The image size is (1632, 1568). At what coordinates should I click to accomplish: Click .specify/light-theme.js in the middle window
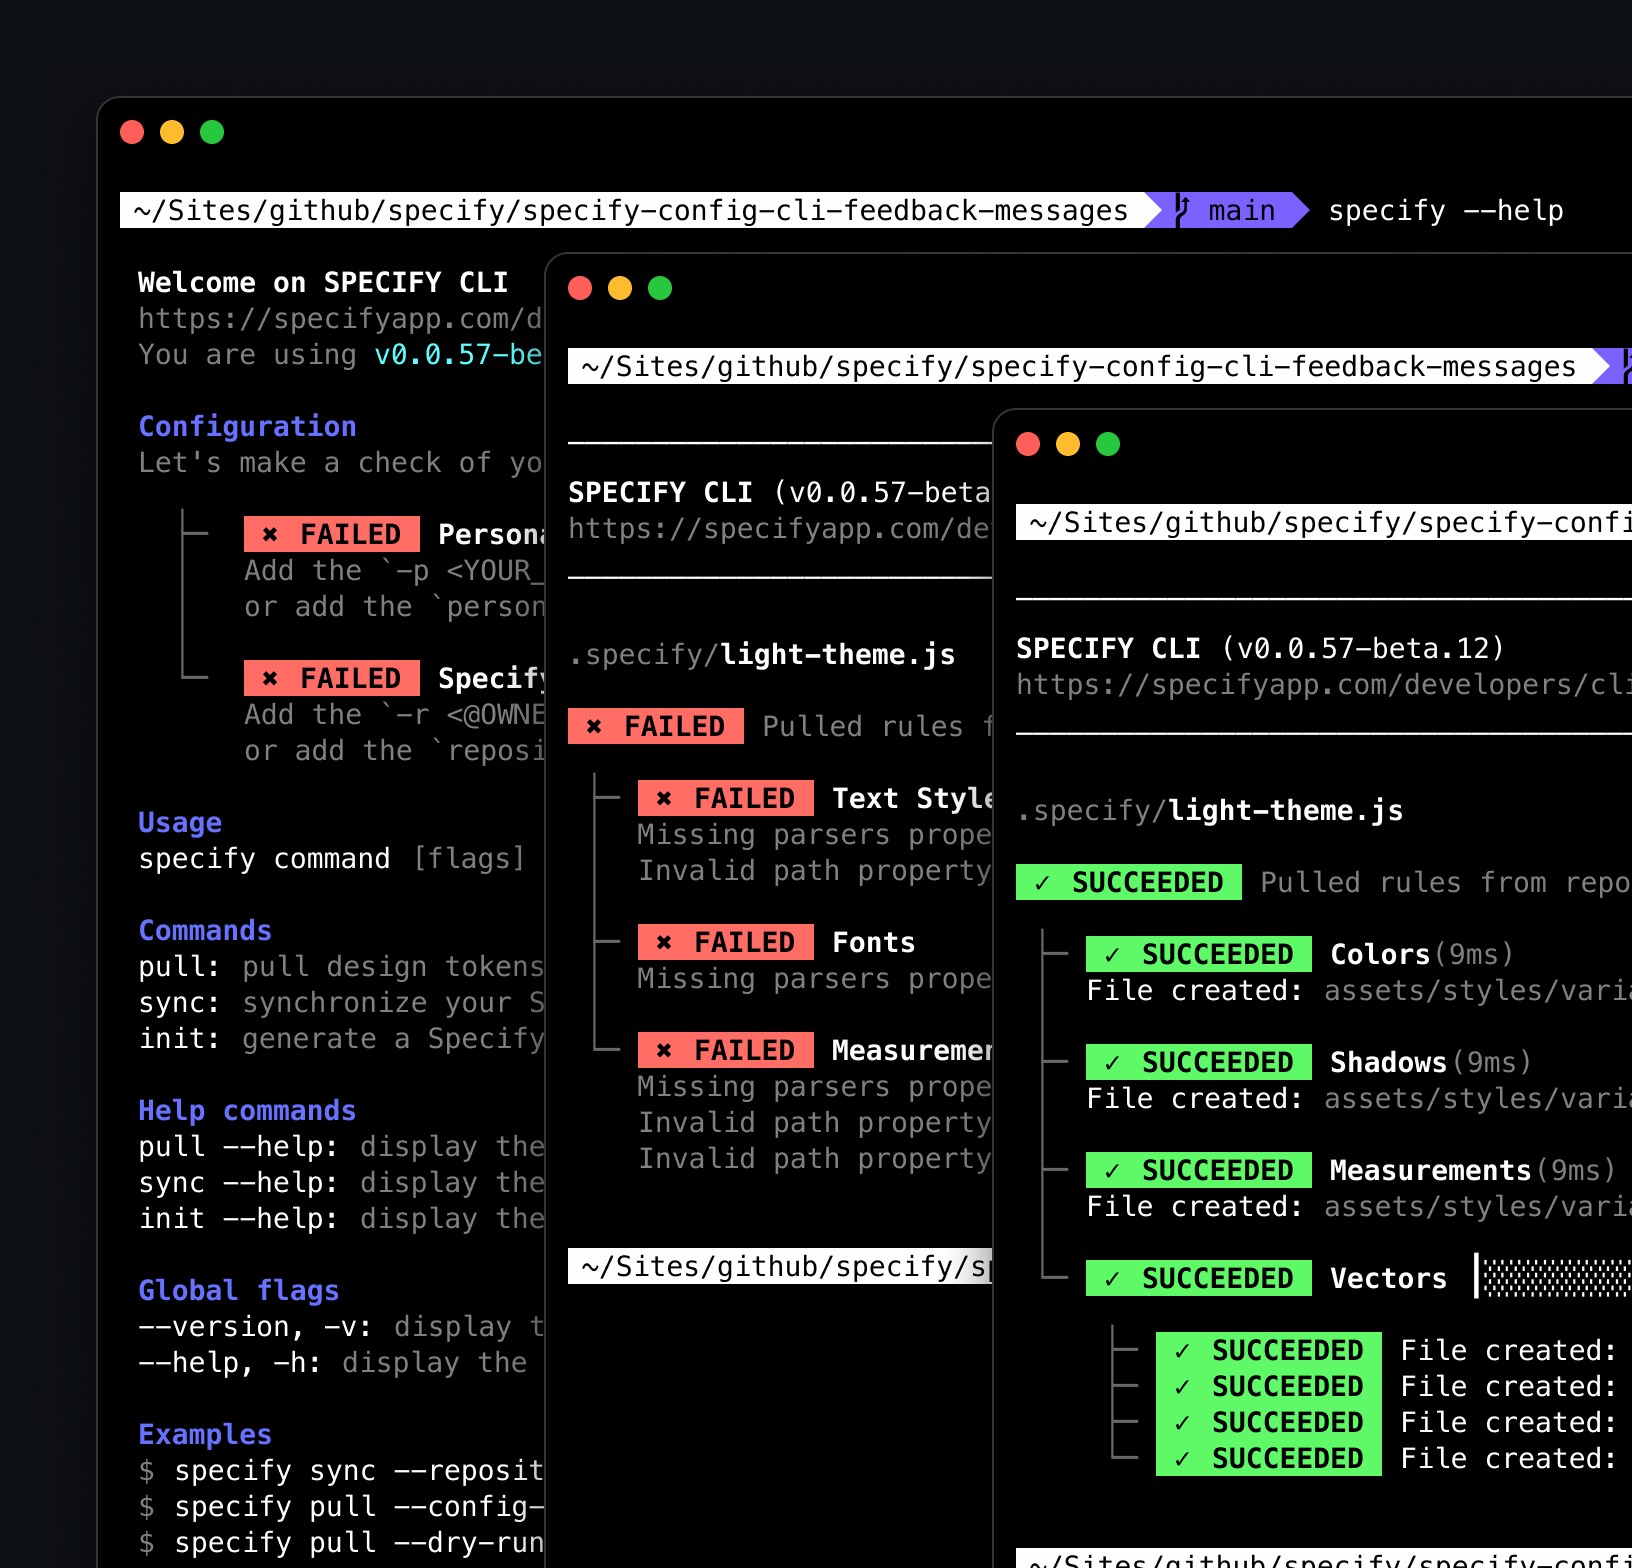tap(762, 655)
